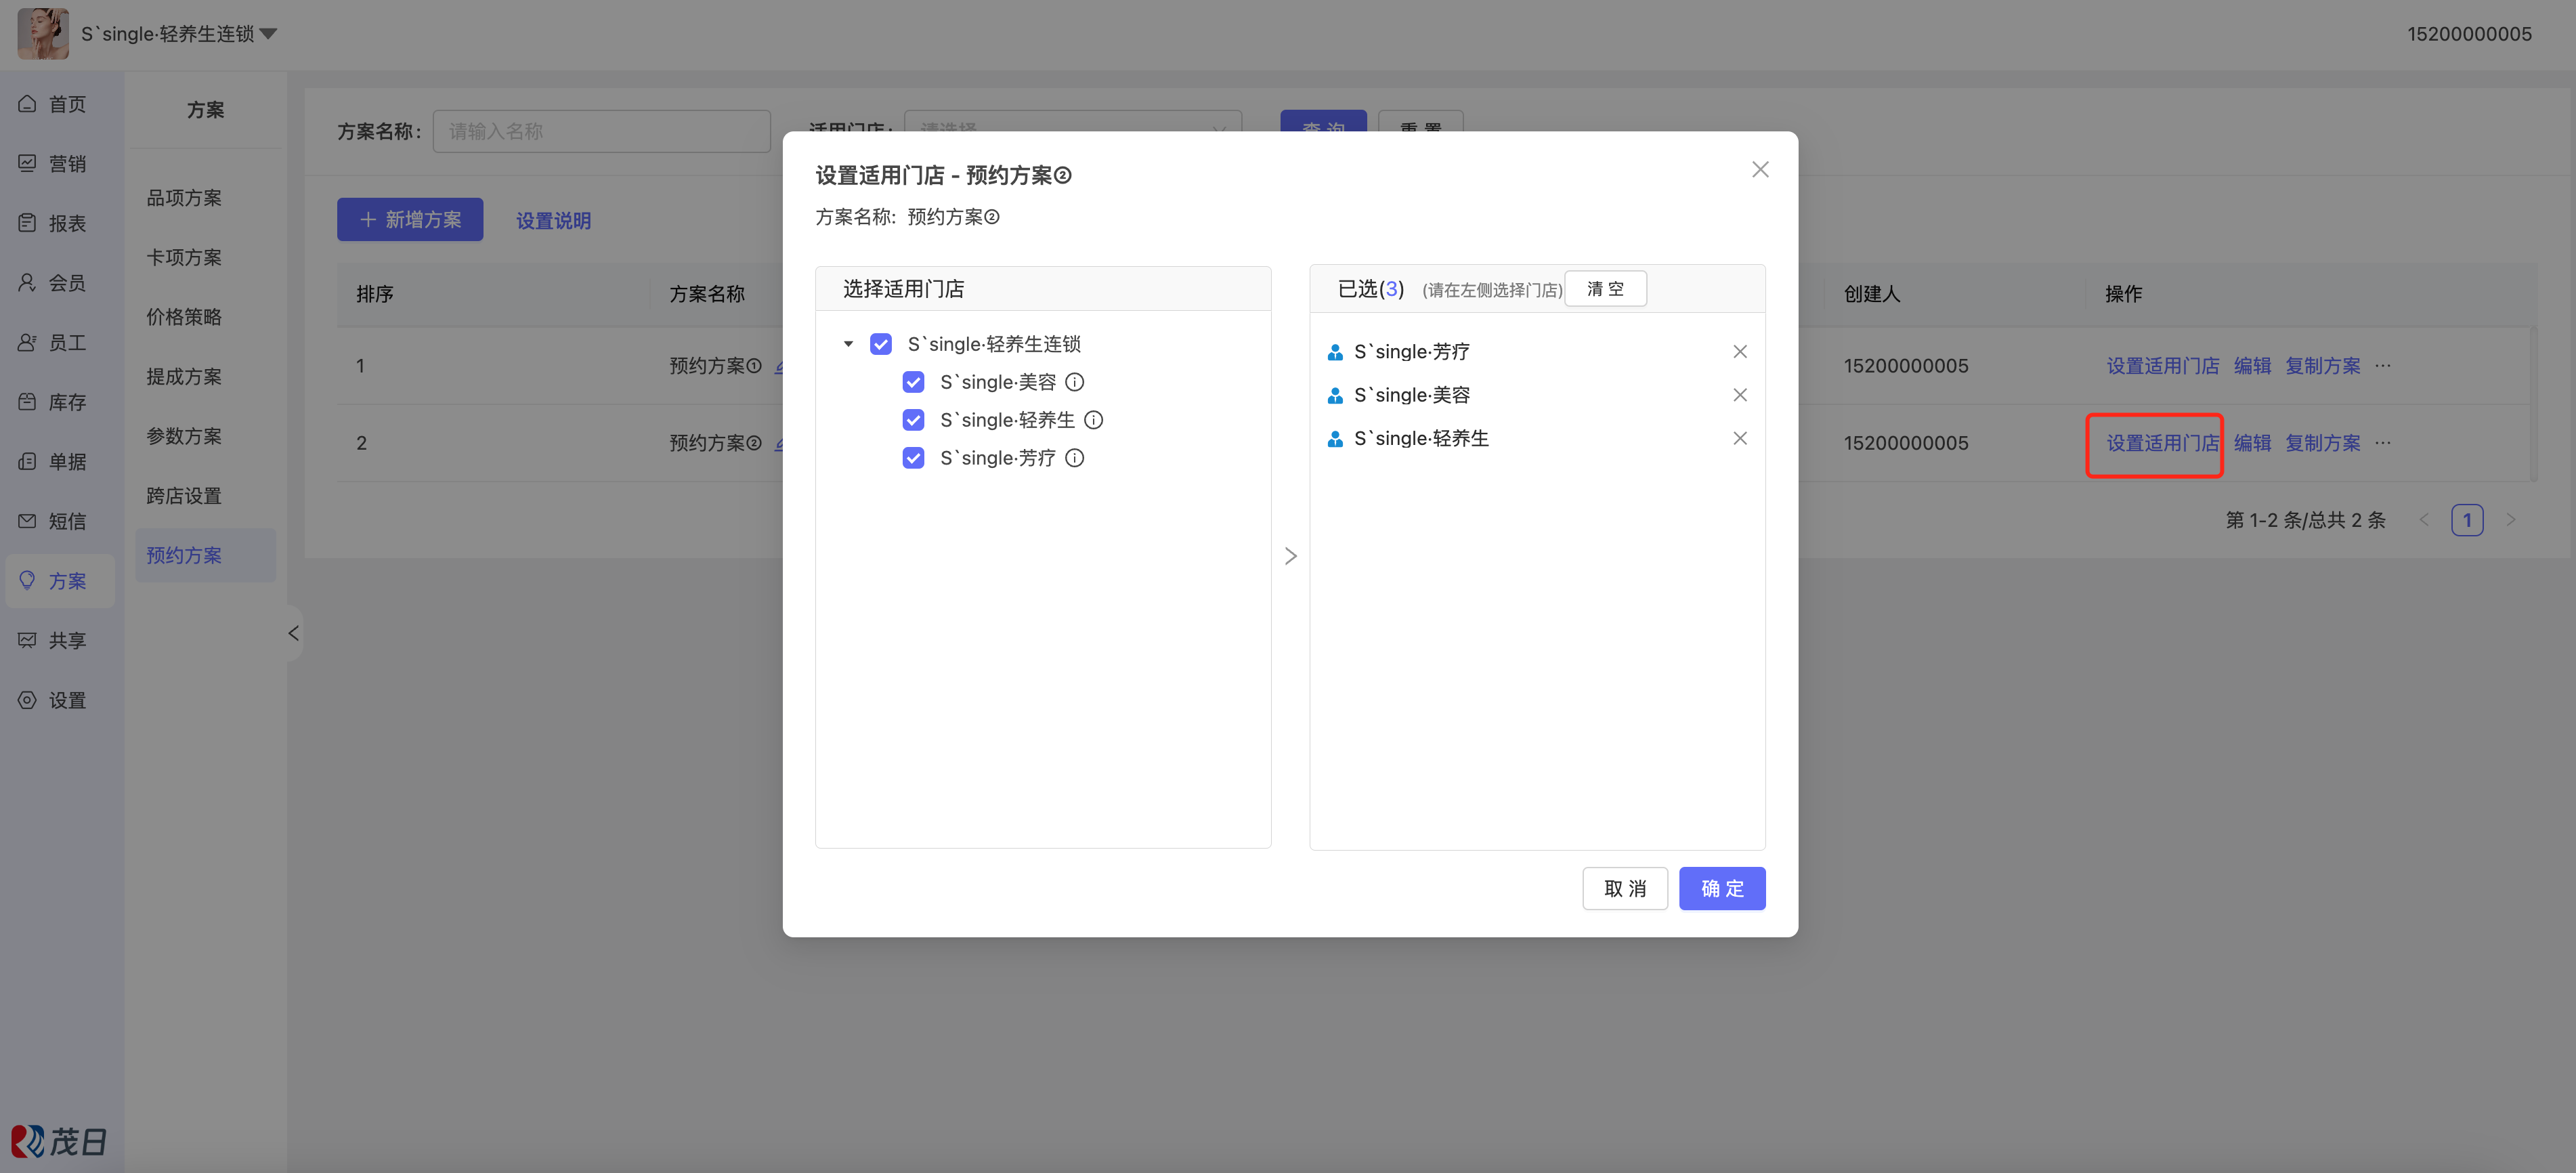The image size is (2576, 1173).
Task: Remove S`single·美容 from selected list
Action: pos(1739,395)
